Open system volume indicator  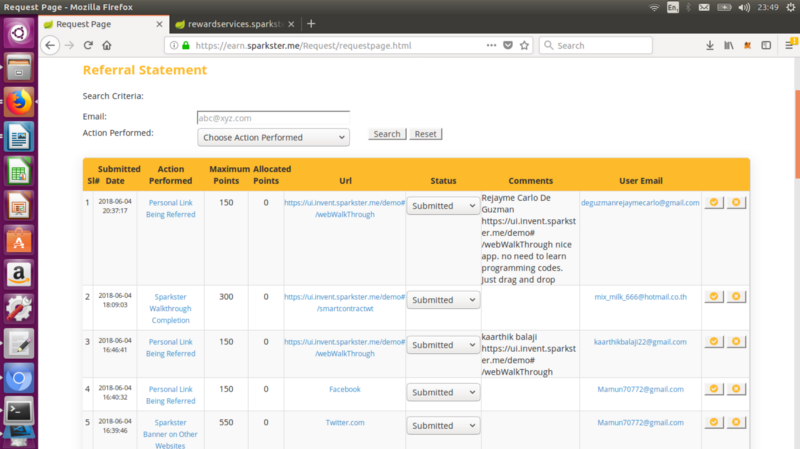pyautogui.click(x=744, y=7)
